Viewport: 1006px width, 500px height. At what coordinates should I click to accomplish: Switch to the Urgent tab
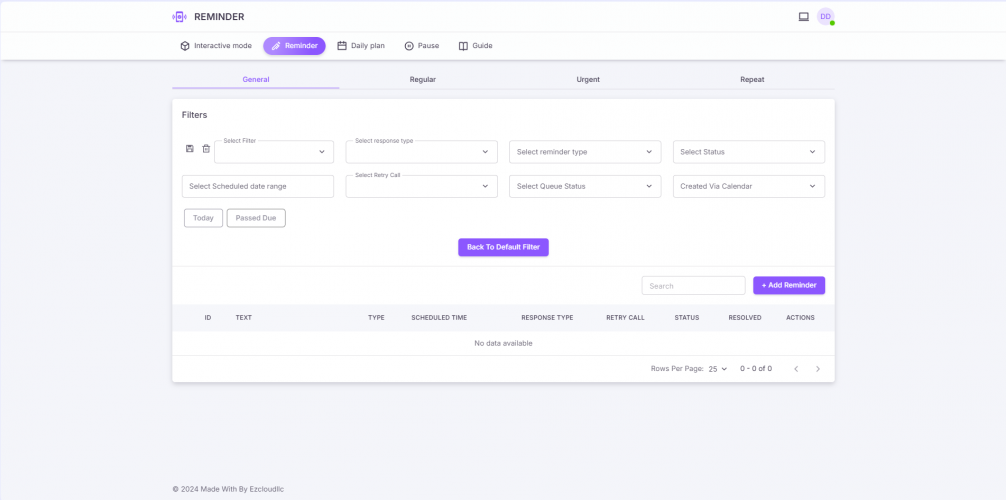pos(588,80)
